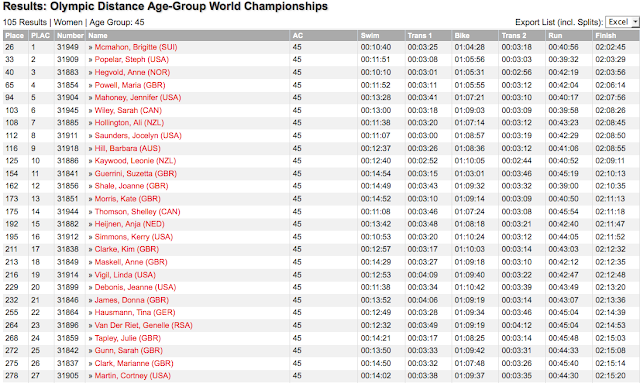Viewport: 640px width, 383px height.
Task: Open Clarke, Kim (GBR) link
Action: [127, 249]
